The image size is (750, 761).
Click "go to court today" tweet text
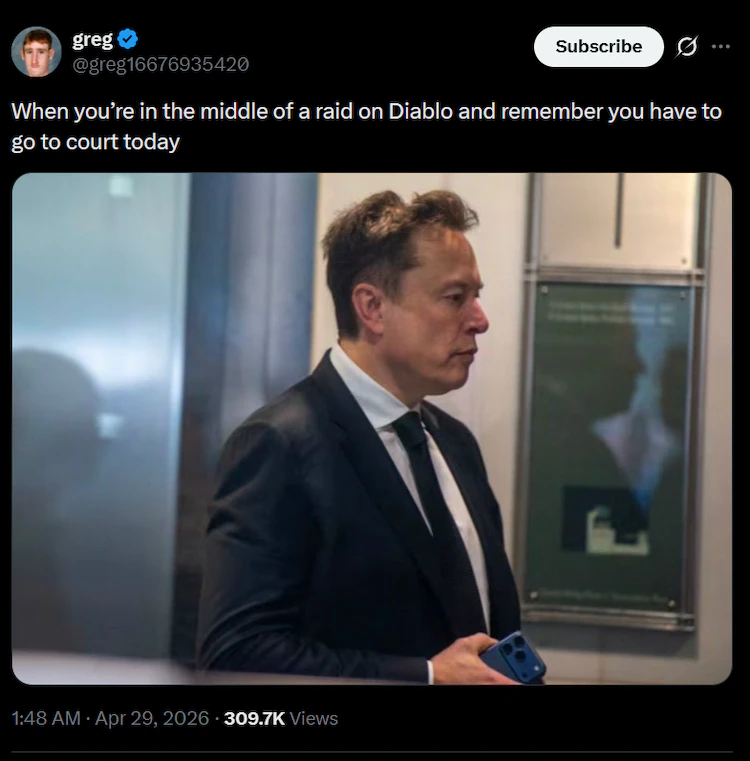[x=96, y=142]
